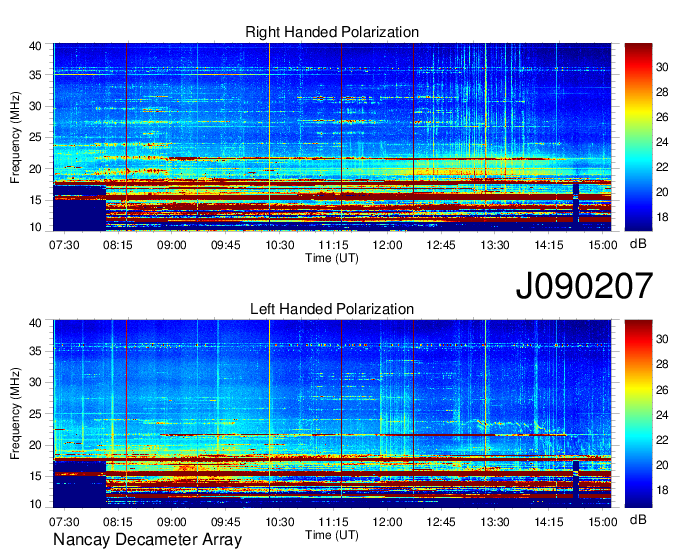Click the 30 MHz tick of Left Handed plot
This screenshot has height=552, width=680.
click(x=35, y=382)
